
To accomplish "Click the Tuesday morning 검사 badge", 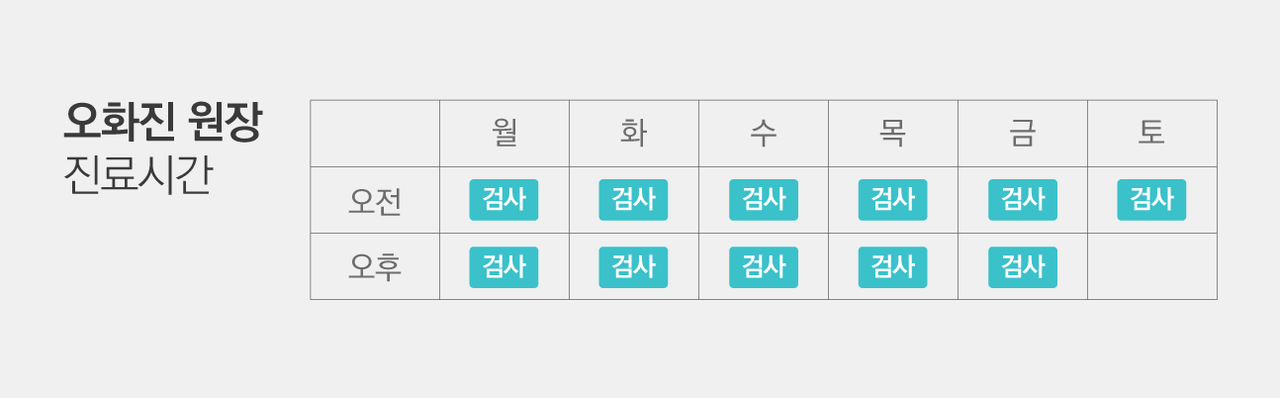I will click(x=633, y=200).
